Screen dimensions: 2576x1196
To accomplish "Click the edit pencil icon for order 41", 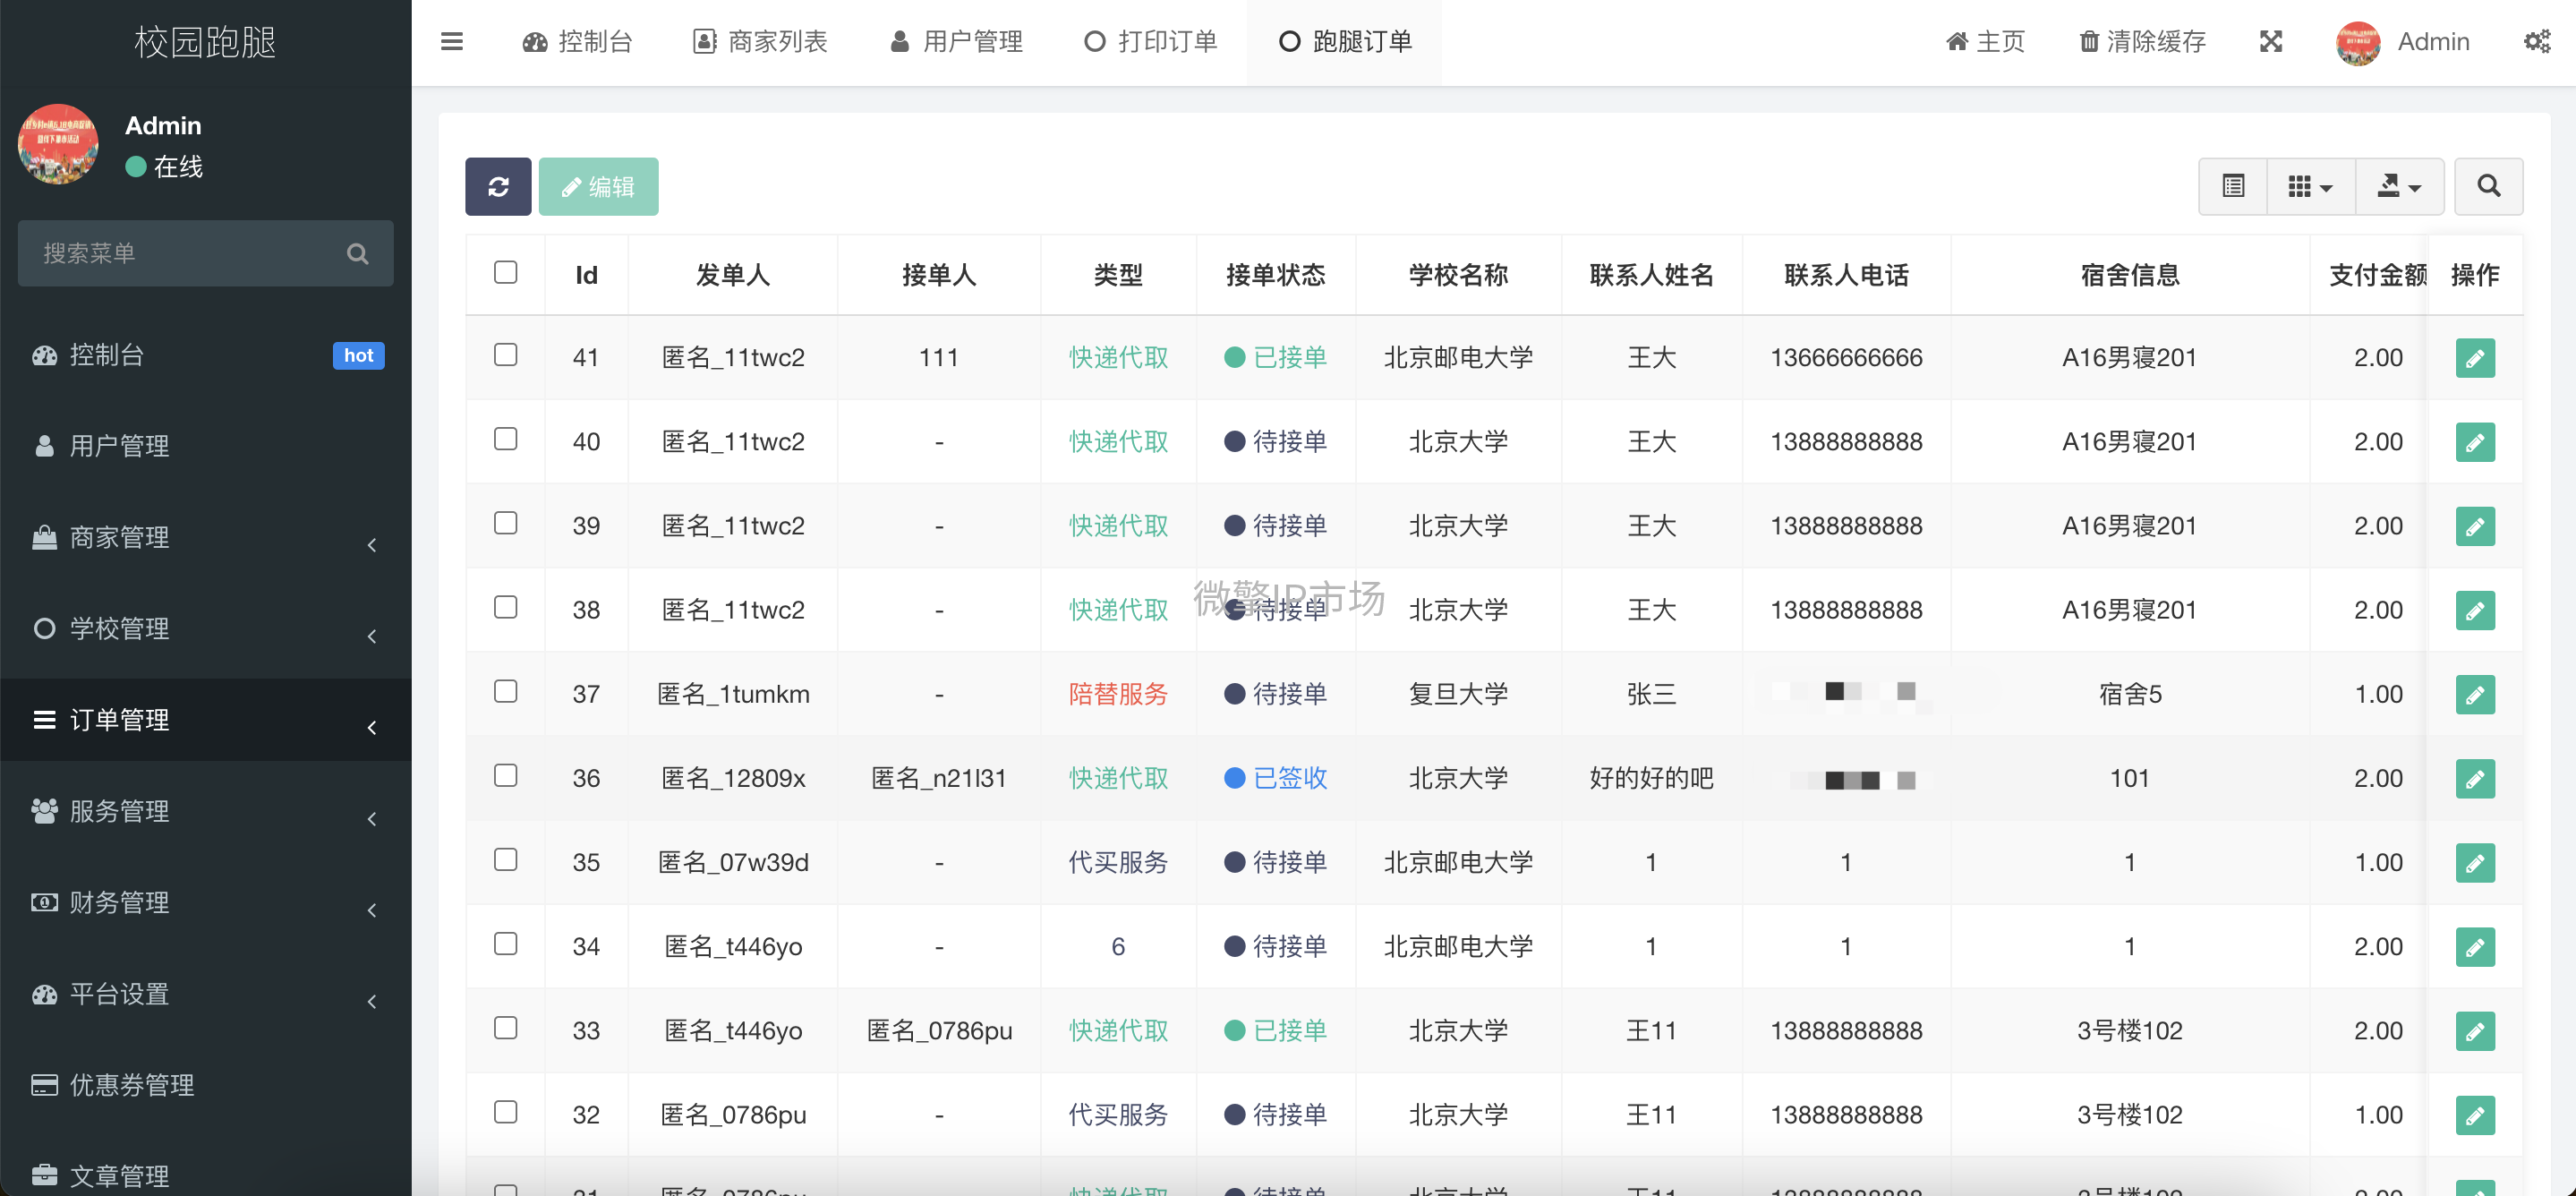I will (2475, 358).
